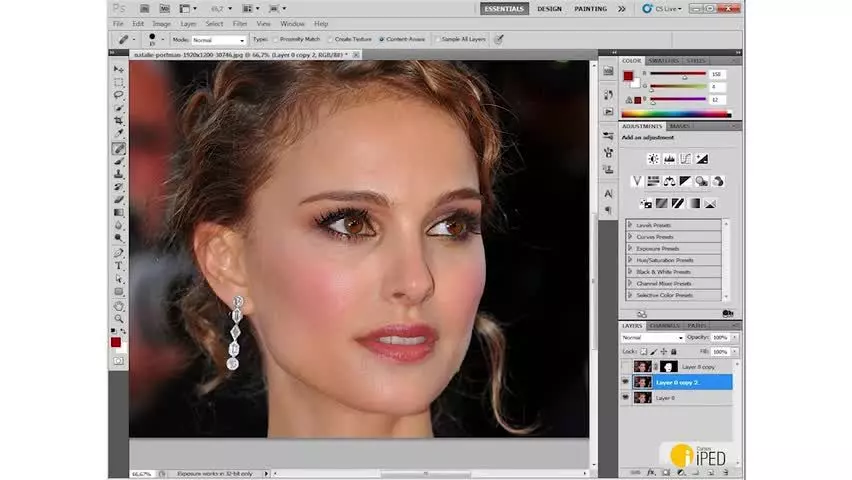Select the Hand tool
The image size is (852, 480).
click(x=118, y=306)
